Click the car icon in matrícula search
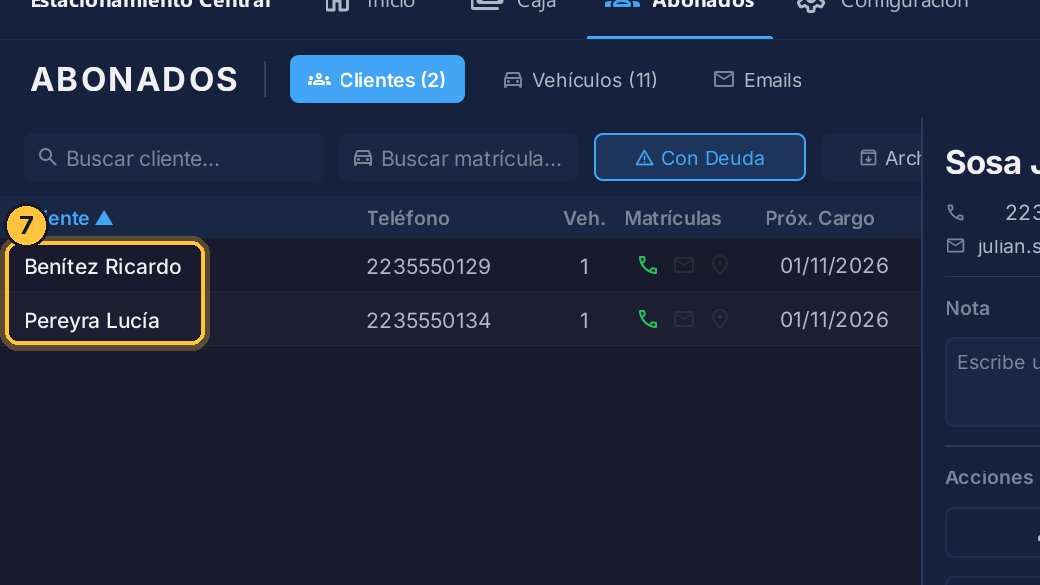Viewport: 1040px width, 585px height. (x=362, y=158)
